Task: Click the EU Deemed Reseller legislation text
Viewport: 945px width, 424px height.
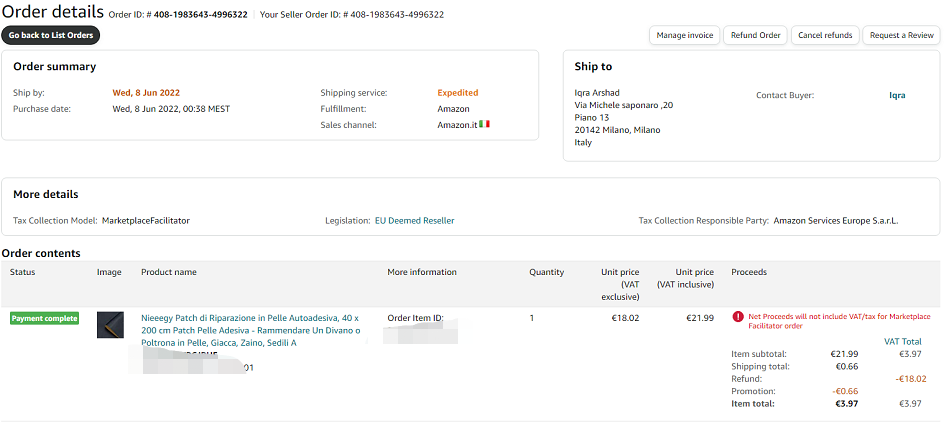Action: pyautogui.click(x=414, y=220)
